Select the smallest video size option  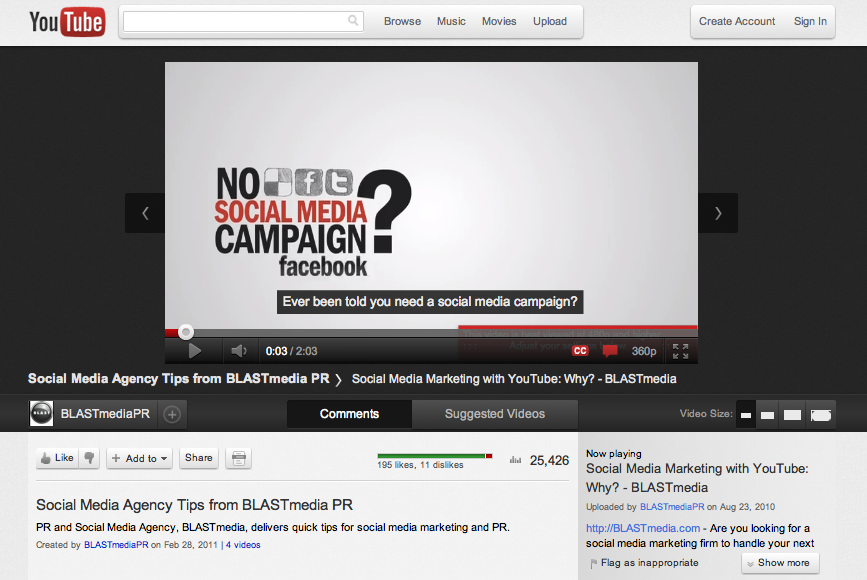click(745, 413)
